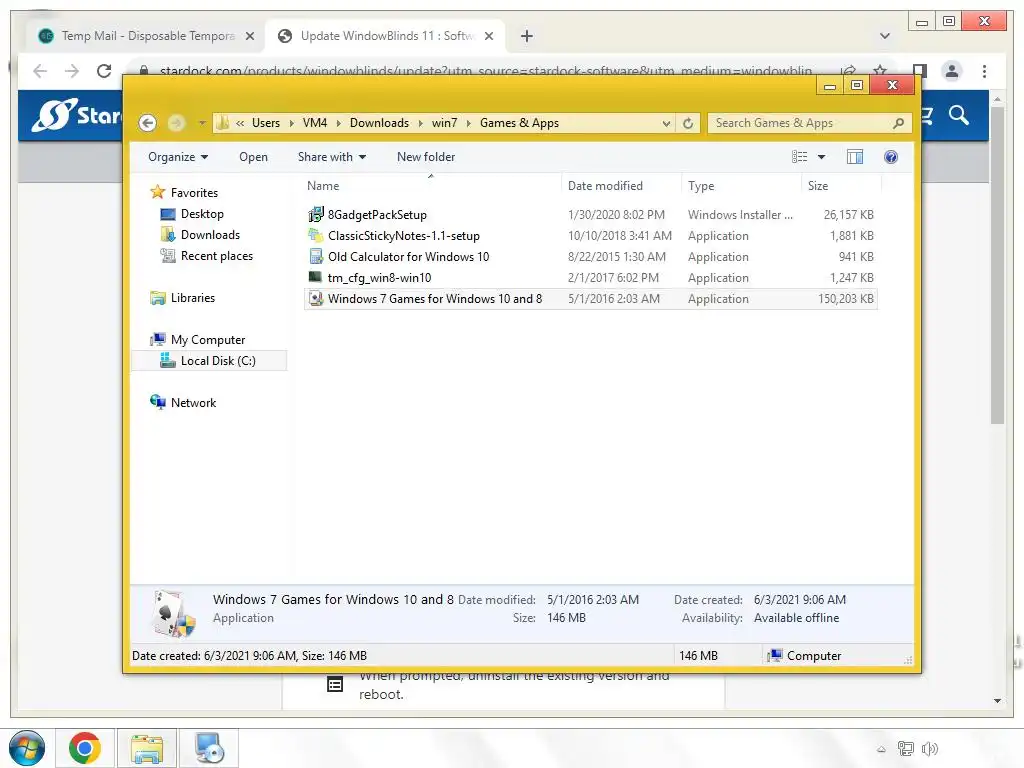This screenshot has width=1024, height=768.
Task: Click the volume icon in system tray
Action: pos(929,749)
